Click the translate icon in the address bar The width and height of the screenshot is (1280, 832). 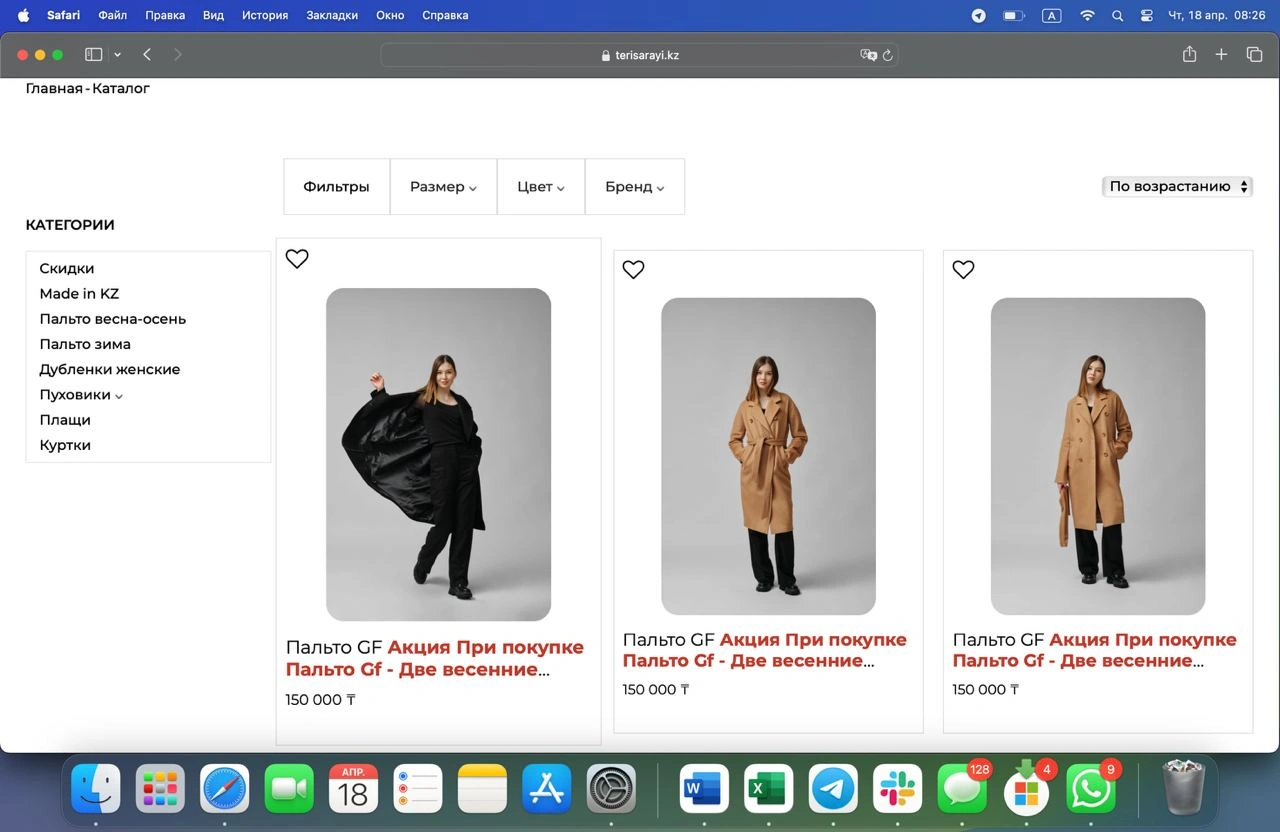click(x=868, y=55)
